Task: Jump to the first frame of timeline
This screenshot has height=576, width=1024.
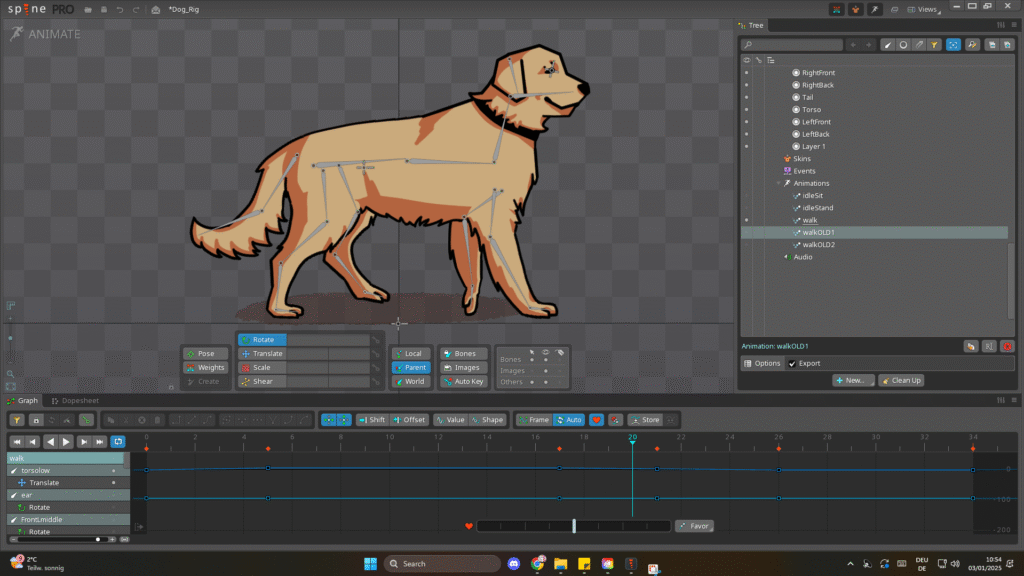Action: [x=17, y=441]
